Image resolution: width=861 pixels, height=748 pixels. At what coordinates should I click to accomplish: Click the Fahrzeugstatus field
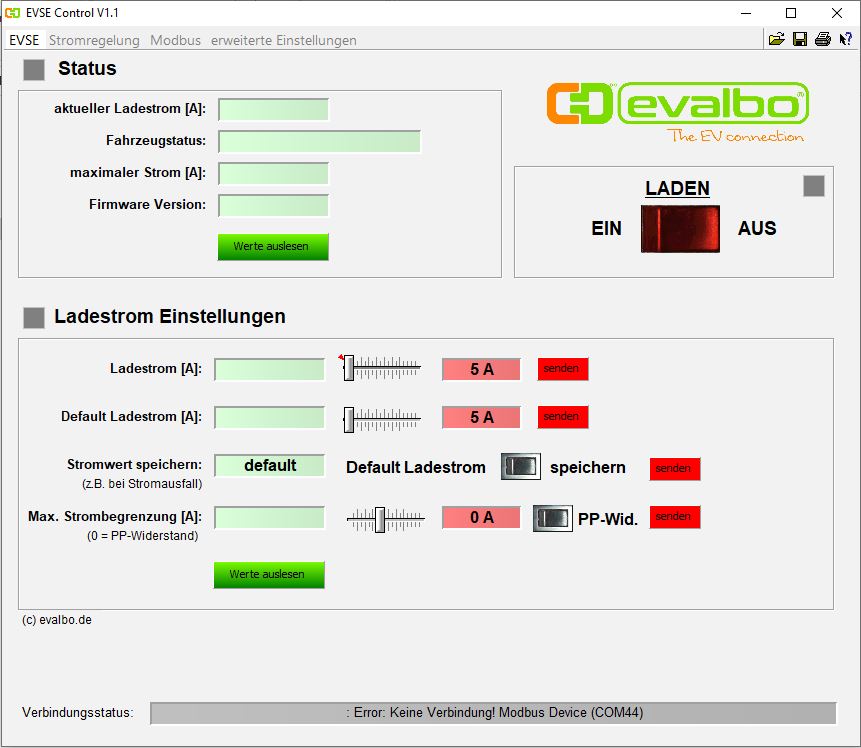tap(320, 141)
